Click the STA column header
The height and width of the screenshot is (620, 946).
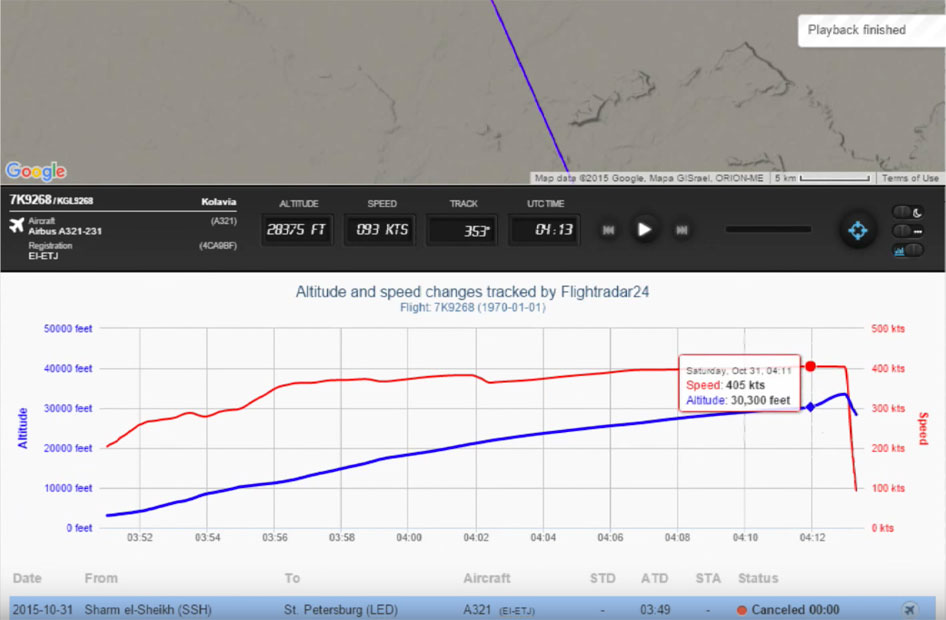click(x=708, y=578)
